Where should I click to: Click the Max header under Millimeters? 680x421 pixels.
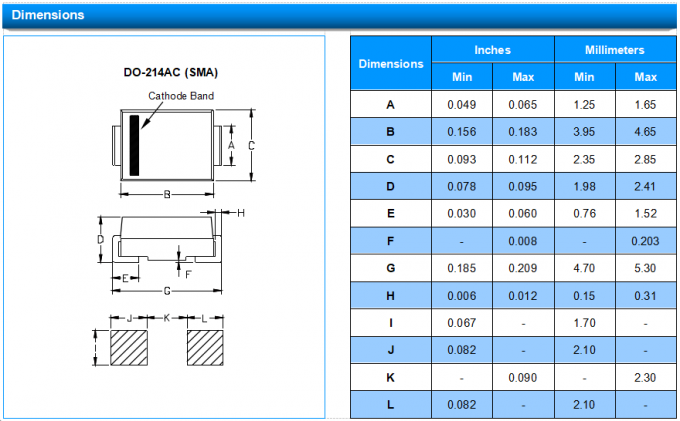point(646,77)
